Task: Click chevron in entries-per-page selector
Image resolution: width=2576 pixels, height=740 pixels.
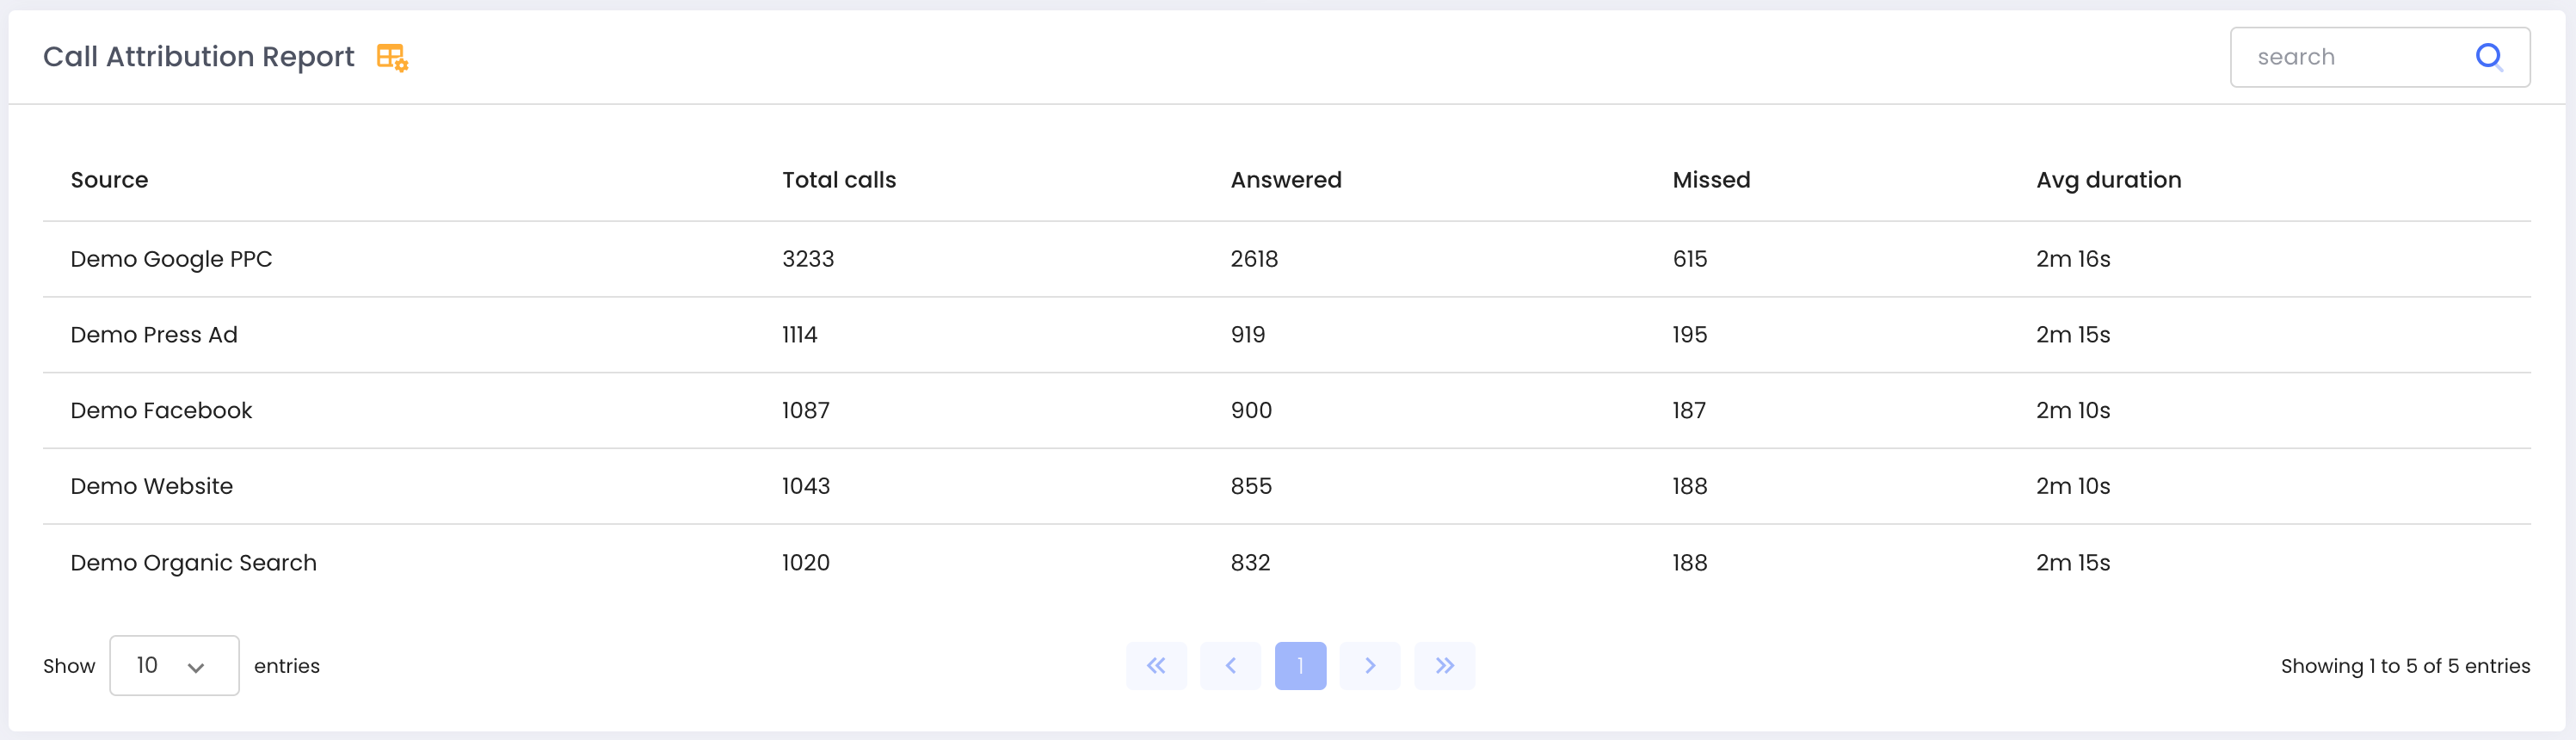Action: (196, 667)
